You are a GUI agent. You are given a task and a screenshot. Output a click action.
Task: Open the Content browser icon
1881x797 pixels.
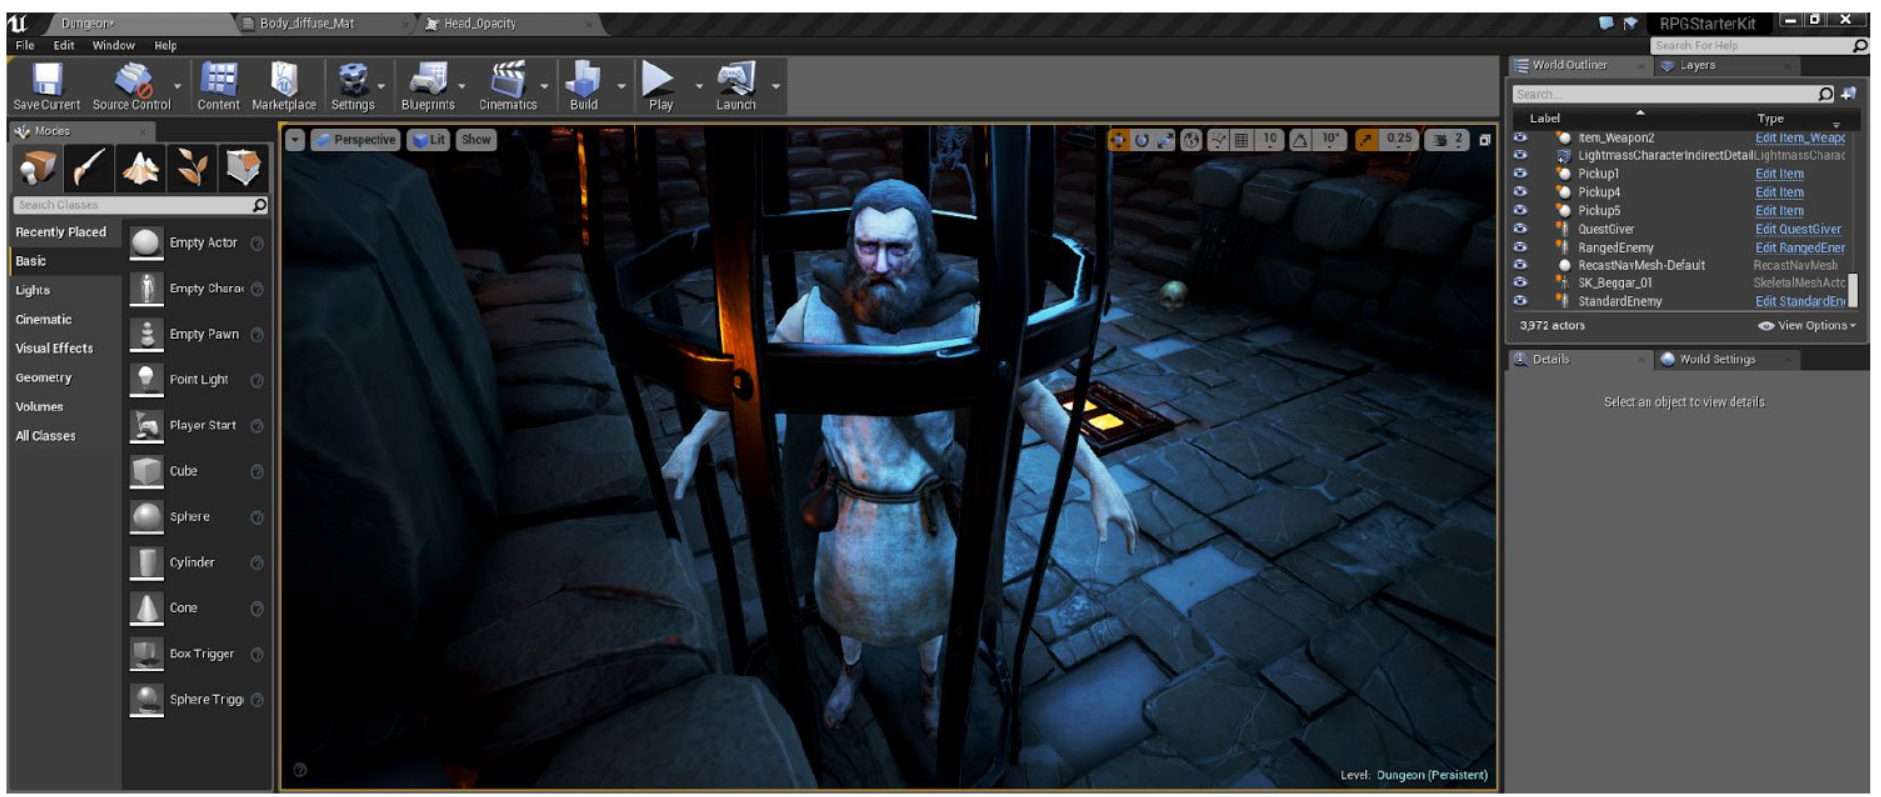tap(218, 80)
